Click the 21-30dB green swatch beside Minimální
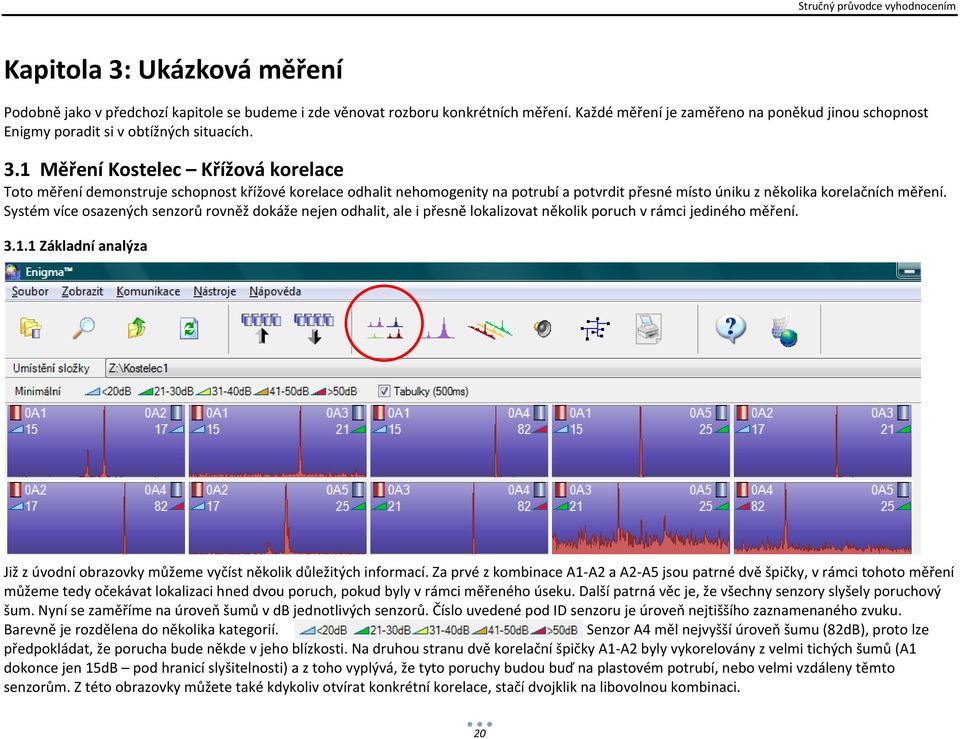The height and width of the screenshot is (739, 960). (146, 391)
